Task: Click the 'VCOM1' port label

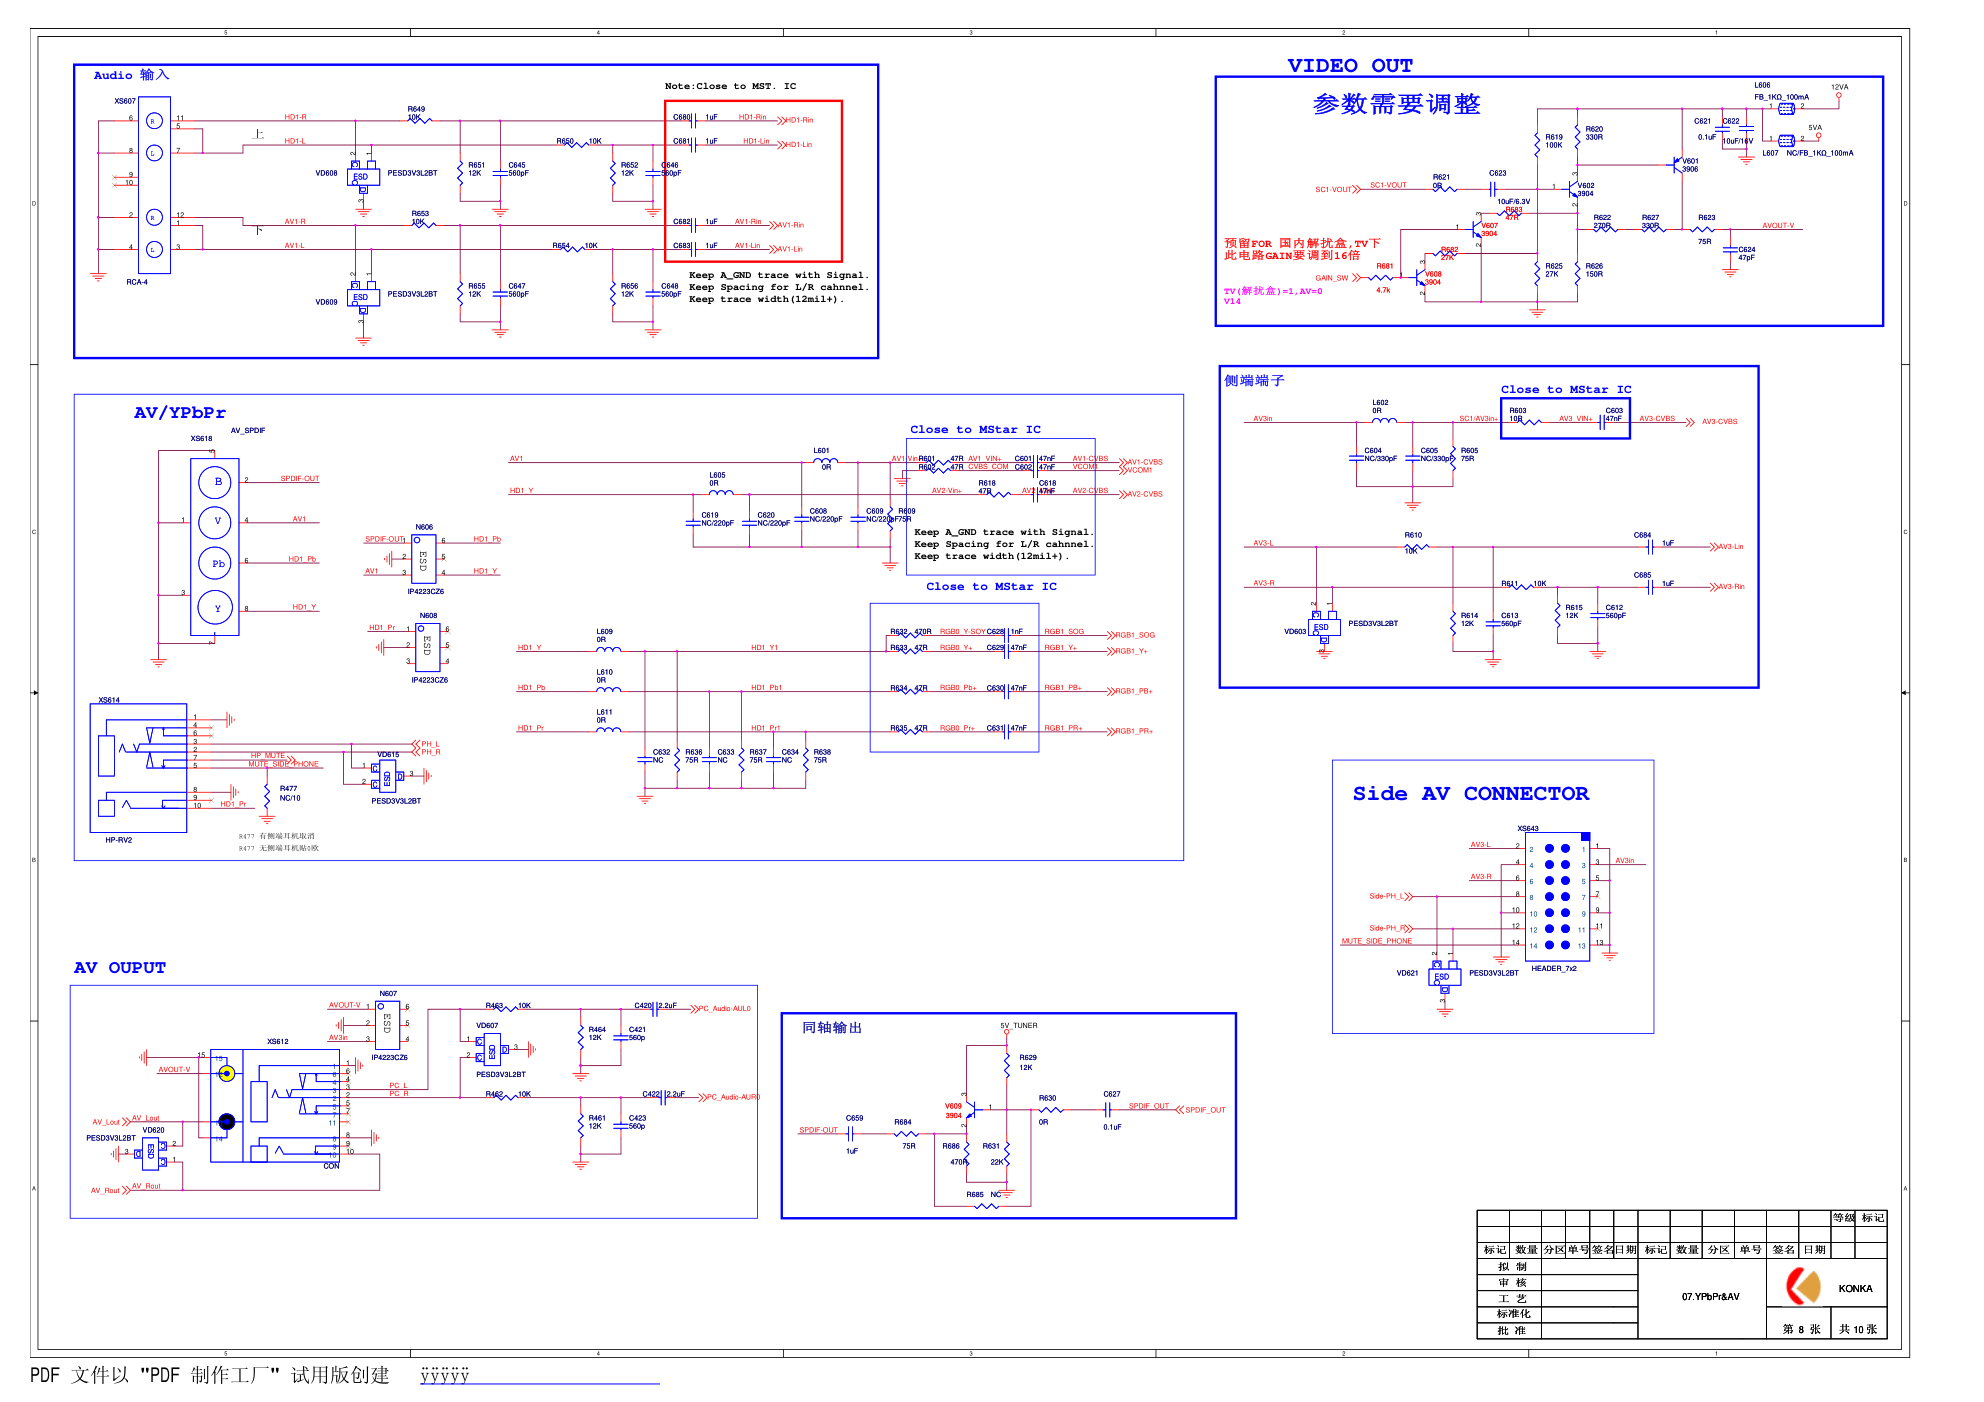Action: tap(1140, 470)
